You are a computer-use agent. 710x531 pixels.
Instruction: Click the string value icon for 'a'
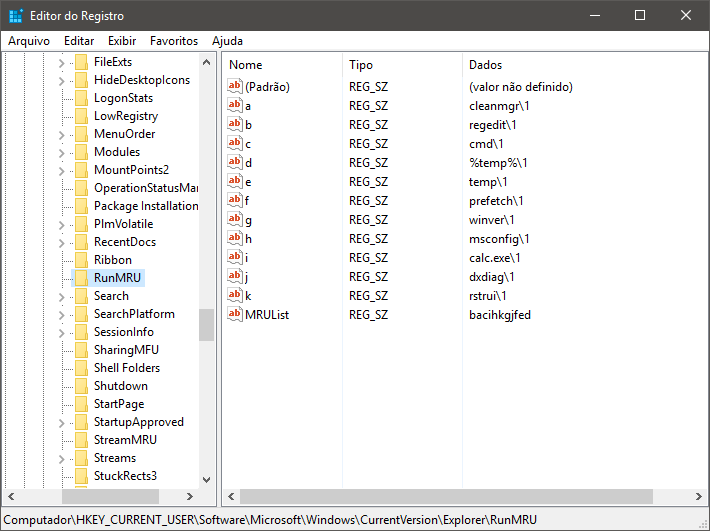(x=235, y=105)
